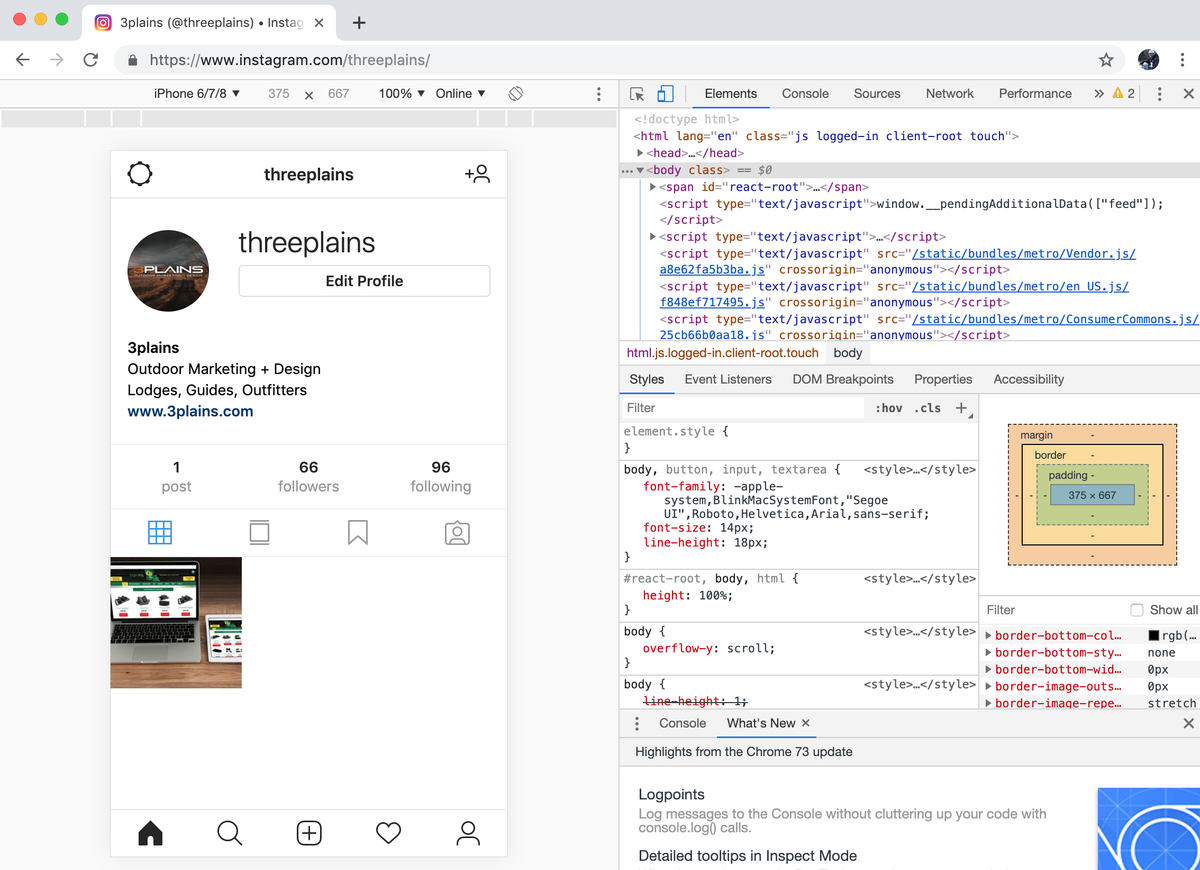Expand the head element node
The image size is (1200, 870).
(640, 153)
